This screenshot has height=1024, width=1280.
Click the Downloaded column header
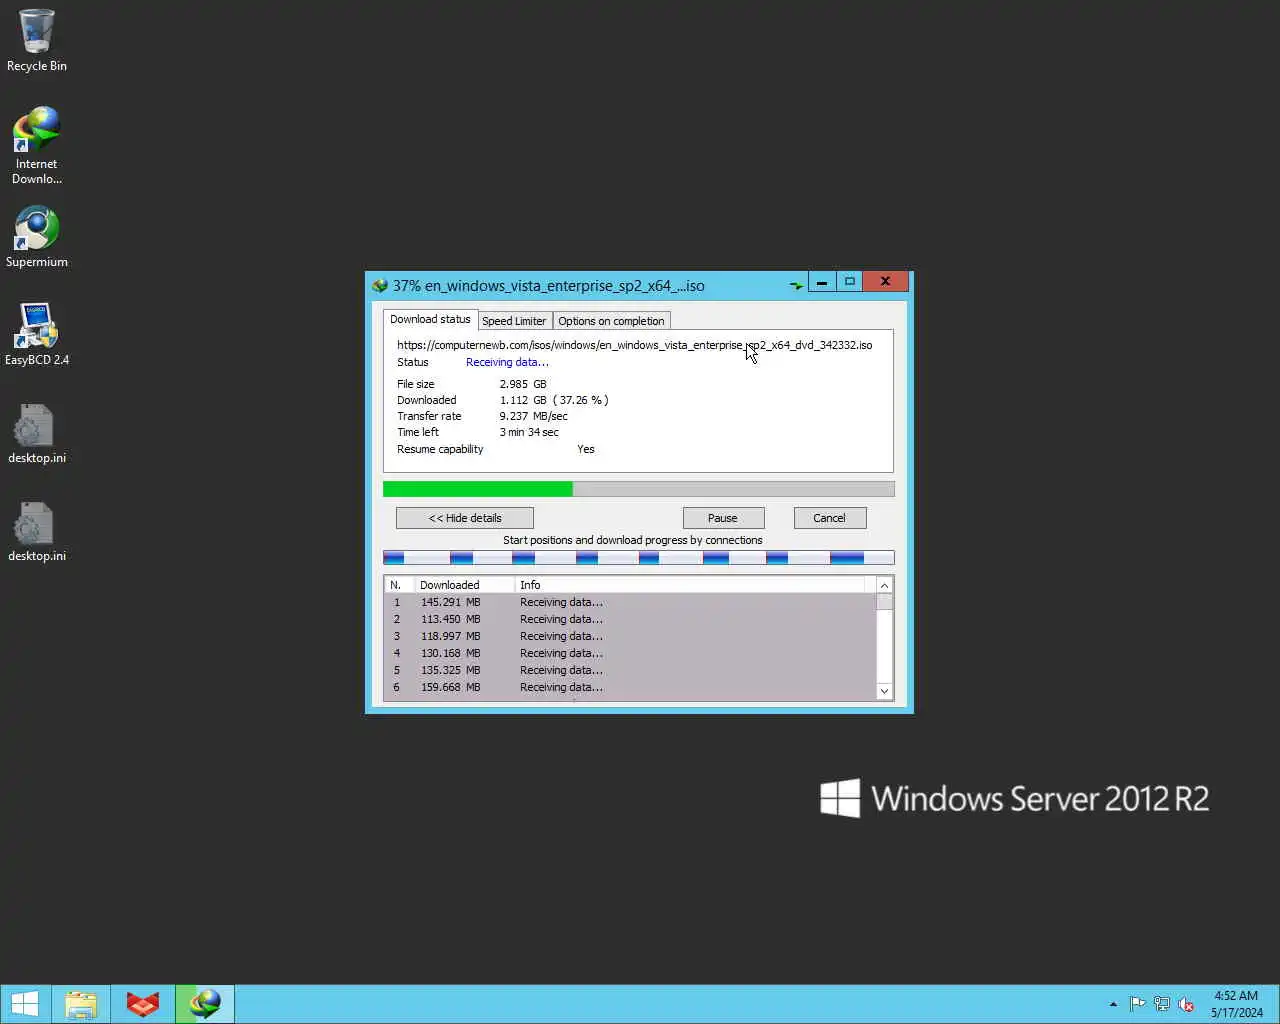pyautogui.click(x=464, y=585)
